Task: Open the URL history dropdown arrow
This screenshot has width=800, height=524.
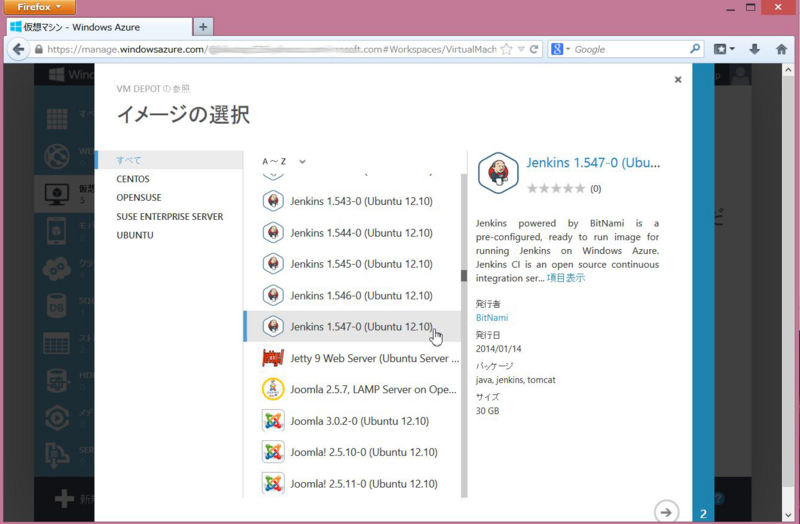Action: point(521,49)
